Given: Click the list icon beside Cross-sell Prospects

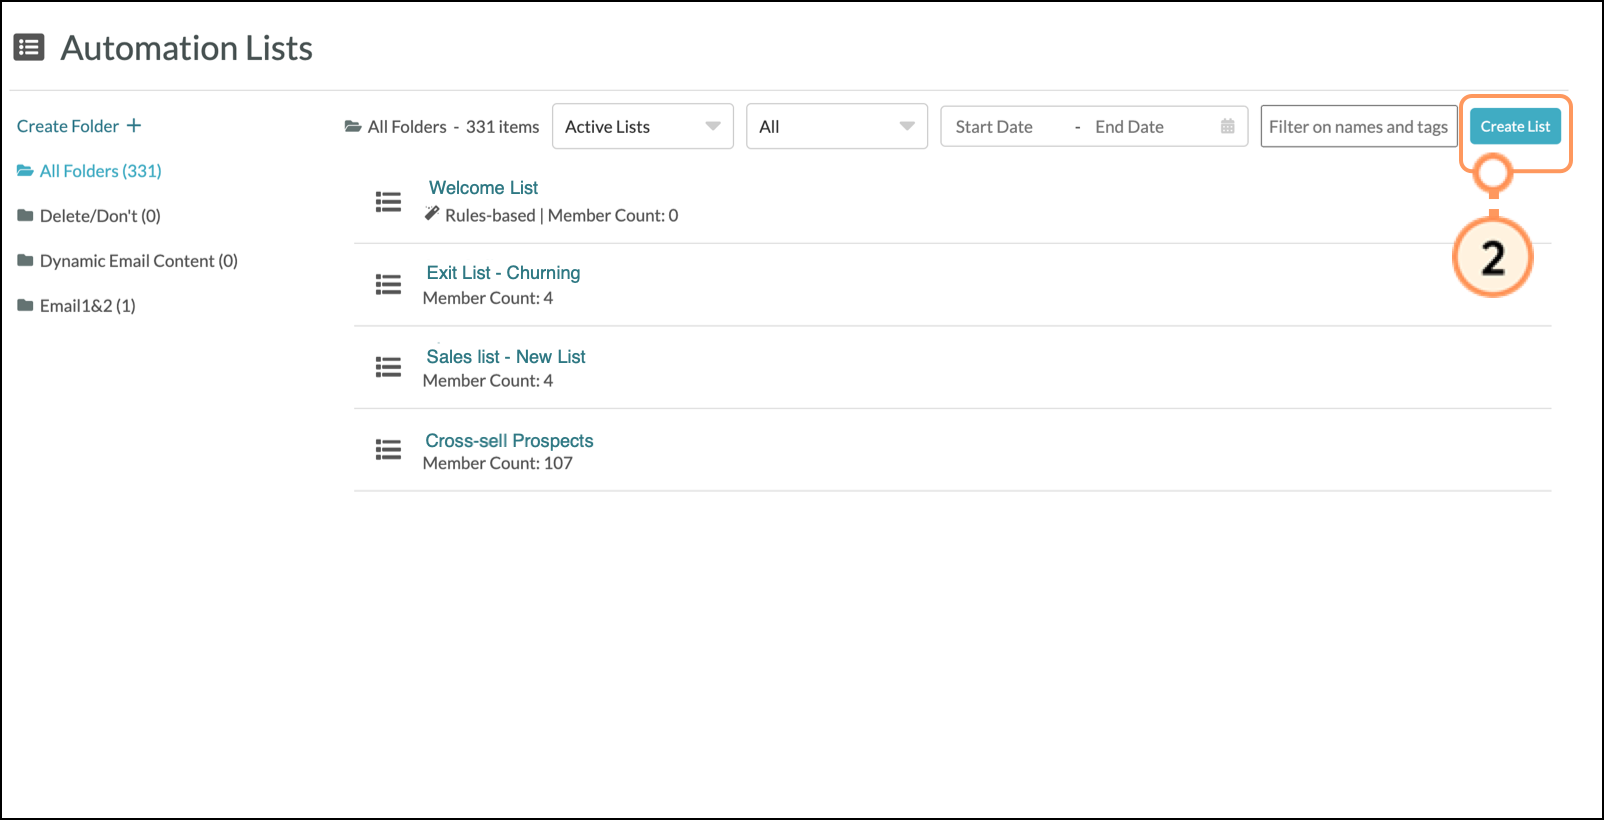Looking at the screenshot, I should [388, 450].
